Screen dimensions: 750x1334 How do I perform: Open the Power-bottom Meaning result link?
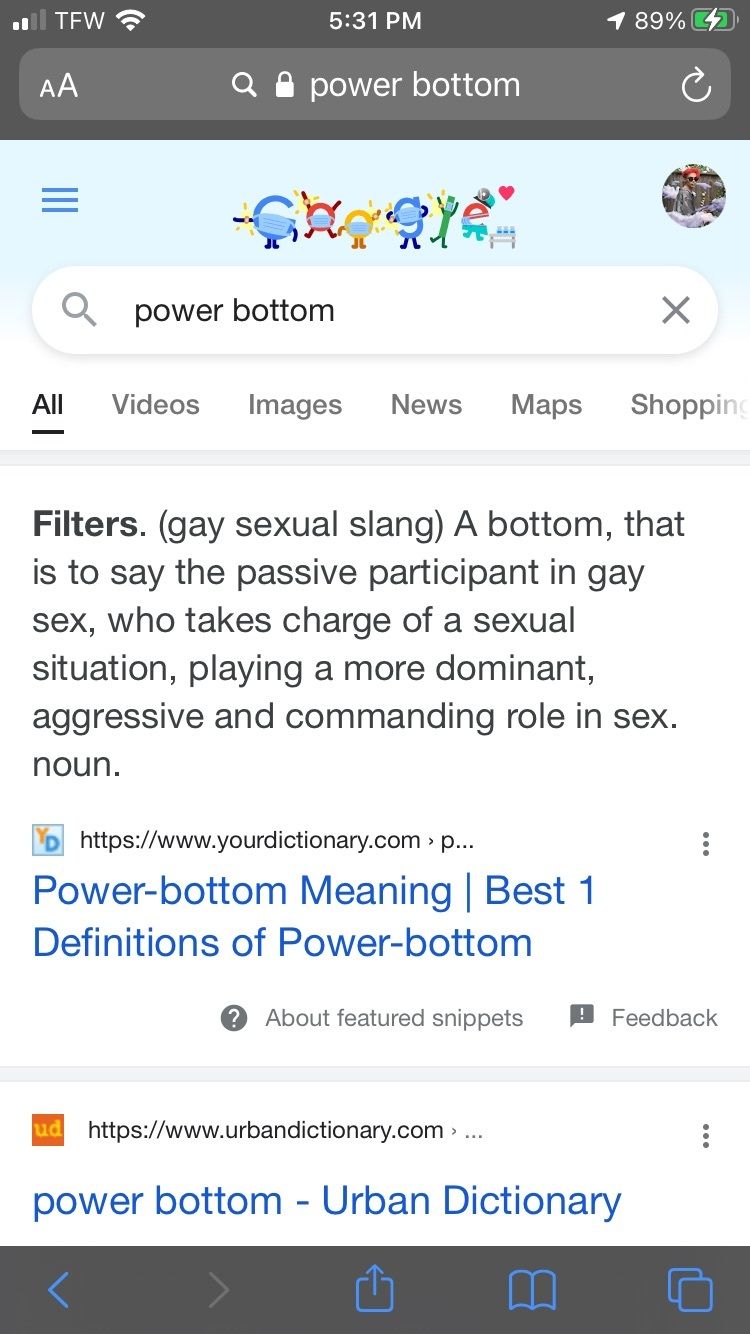(314, 916)
